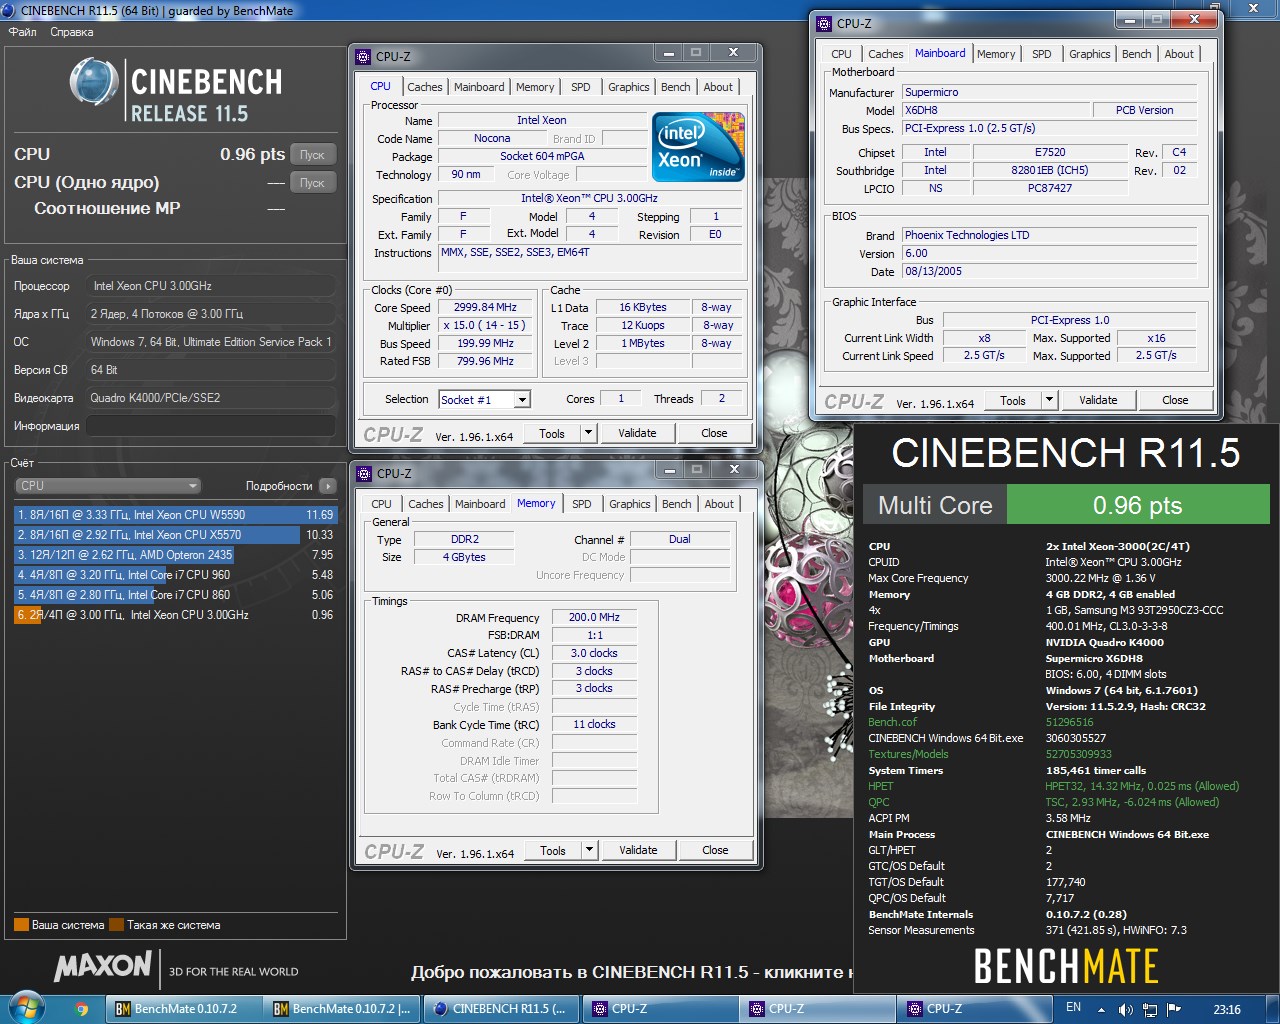Click the orange Ваша система legend square
The width and height of the screenshot is (1280, 1024).
click(x=21, y=925)
